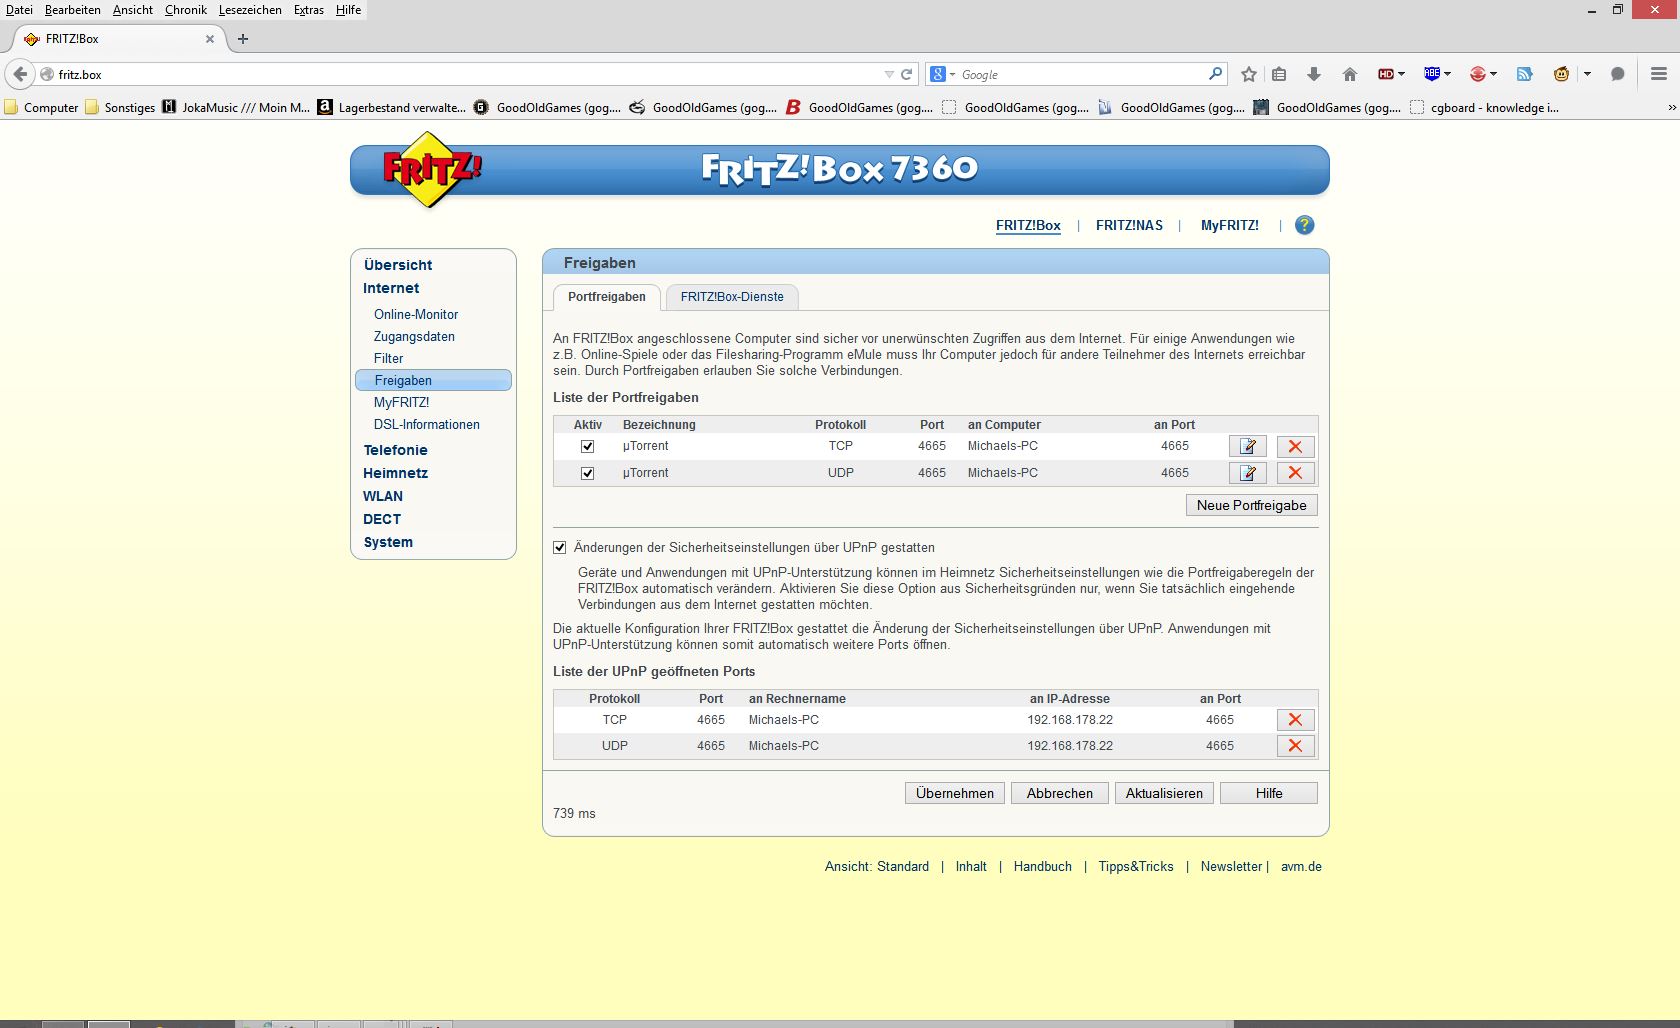Open the Chronik menu
The height and width of the screenshot is (1028, 1680).
186,10
